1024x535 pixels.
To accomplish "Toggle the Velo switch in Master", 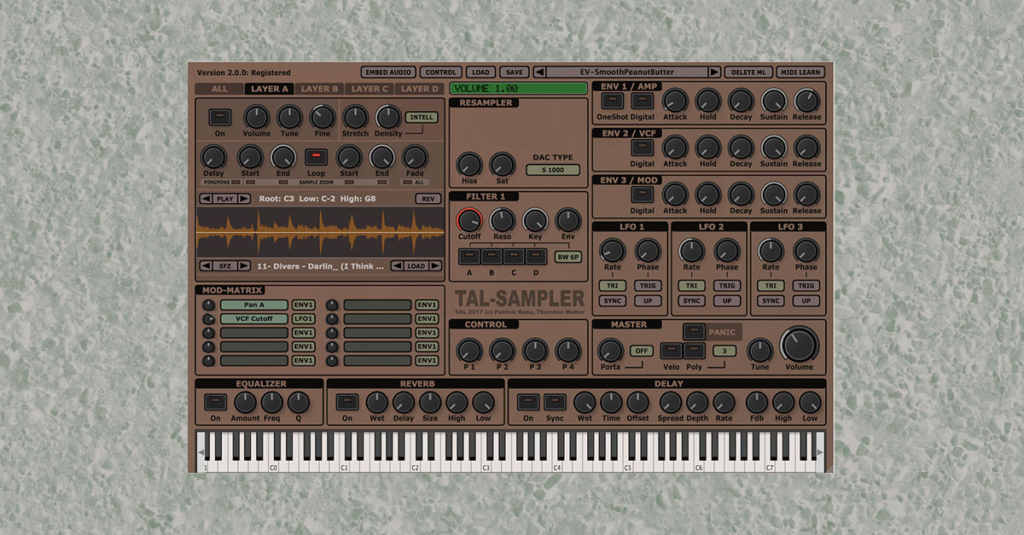I will (x=671, y=351).
